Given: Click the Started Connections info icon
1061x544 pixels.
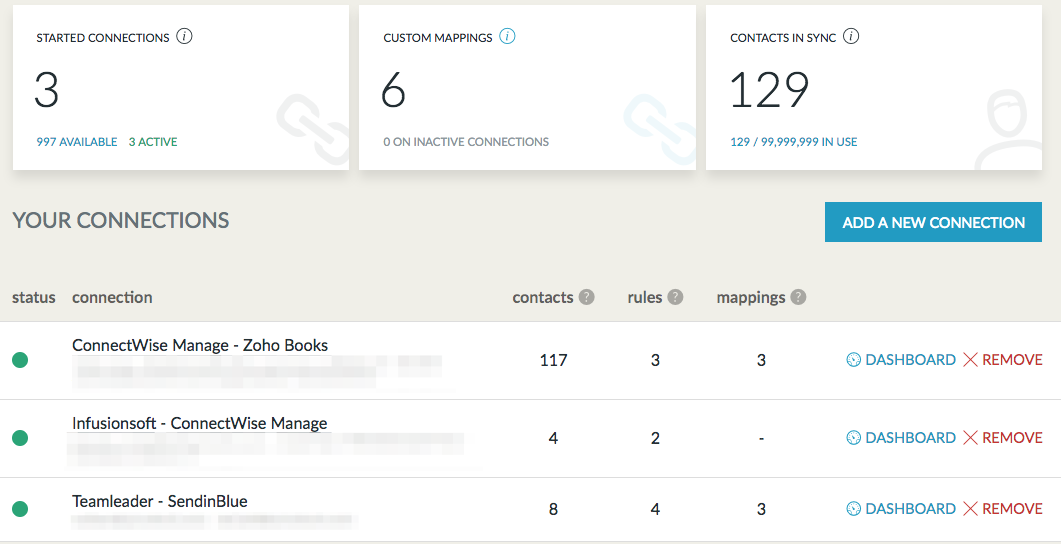Looking at the screenshot, I should tap(184, 37).
